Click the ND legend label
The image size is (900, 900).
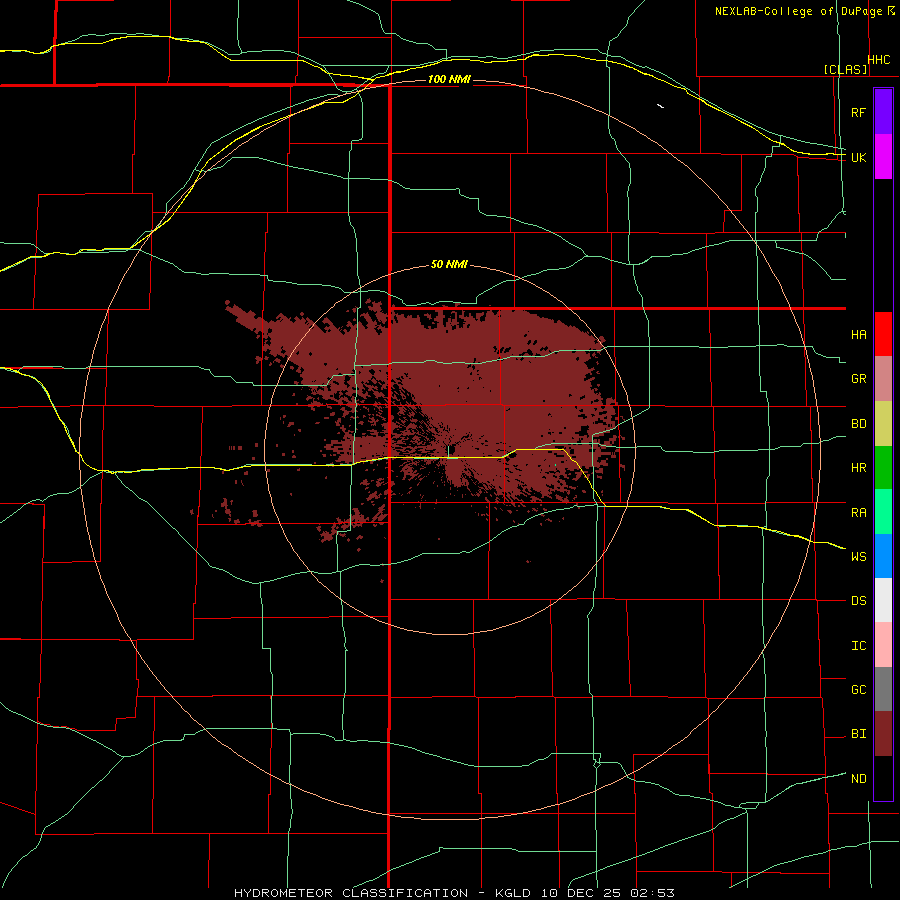coord(858,779)
